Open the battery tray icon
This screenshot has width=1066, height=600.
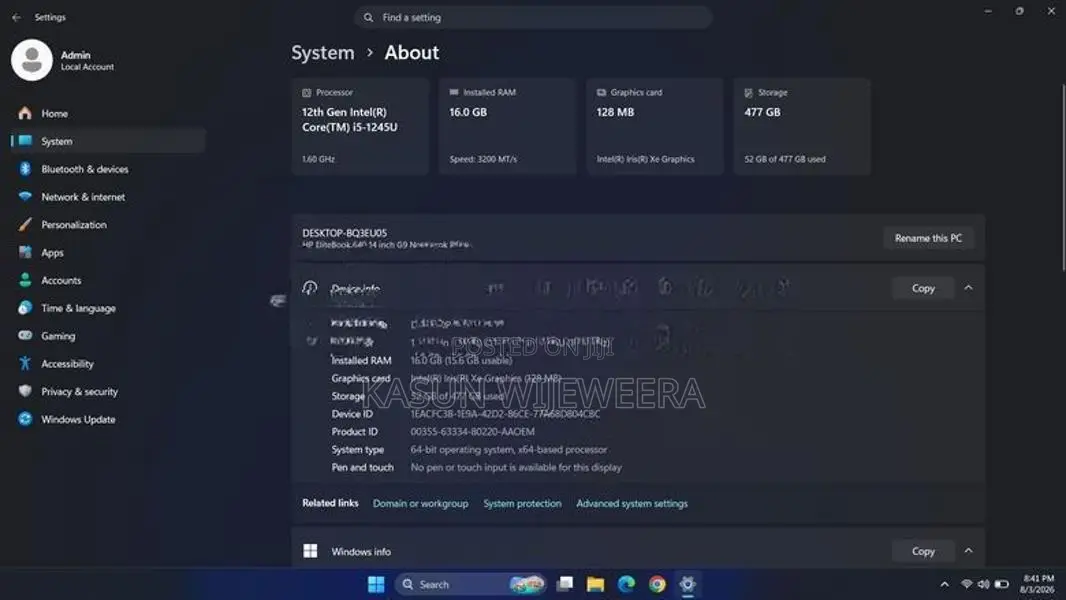click(x=1001, y=584)
